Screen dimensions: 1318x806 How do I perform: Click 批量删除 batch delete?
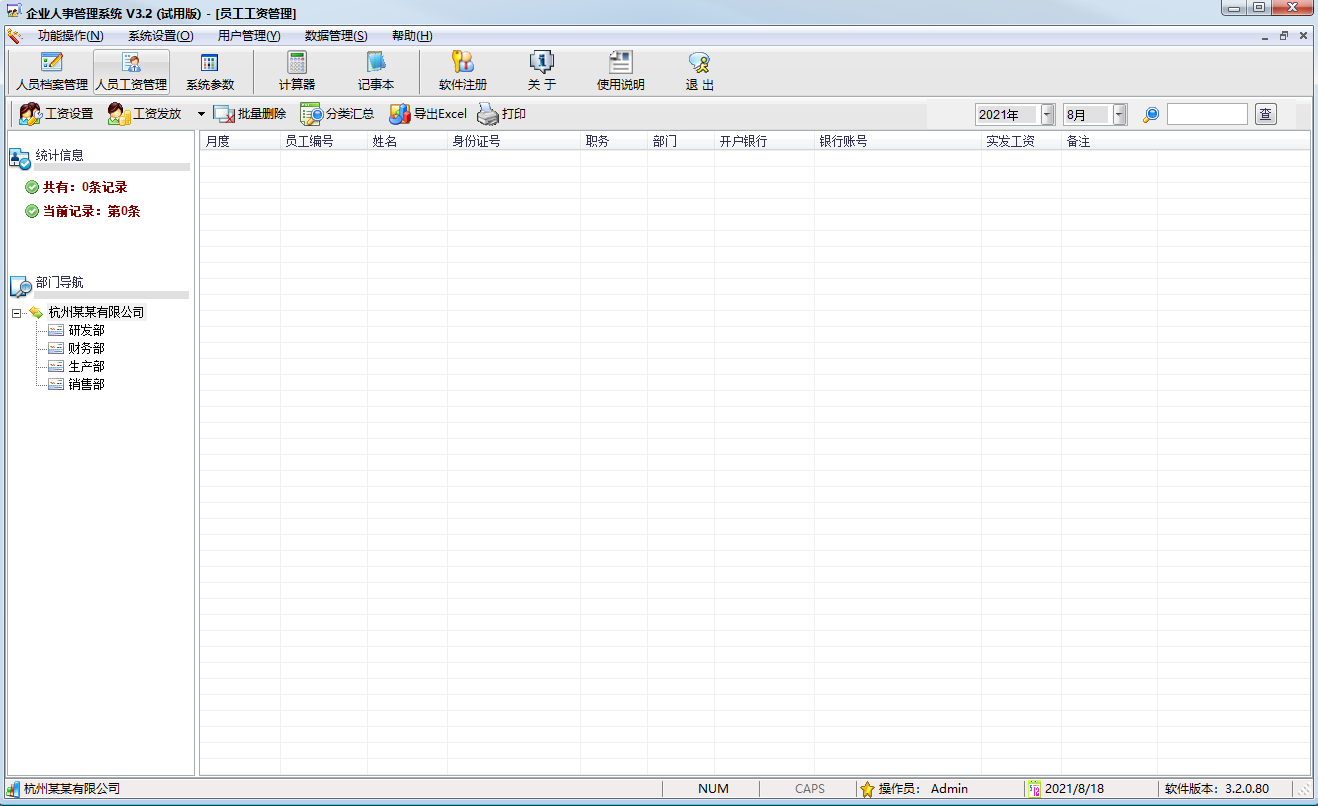(x=250, y=114)
